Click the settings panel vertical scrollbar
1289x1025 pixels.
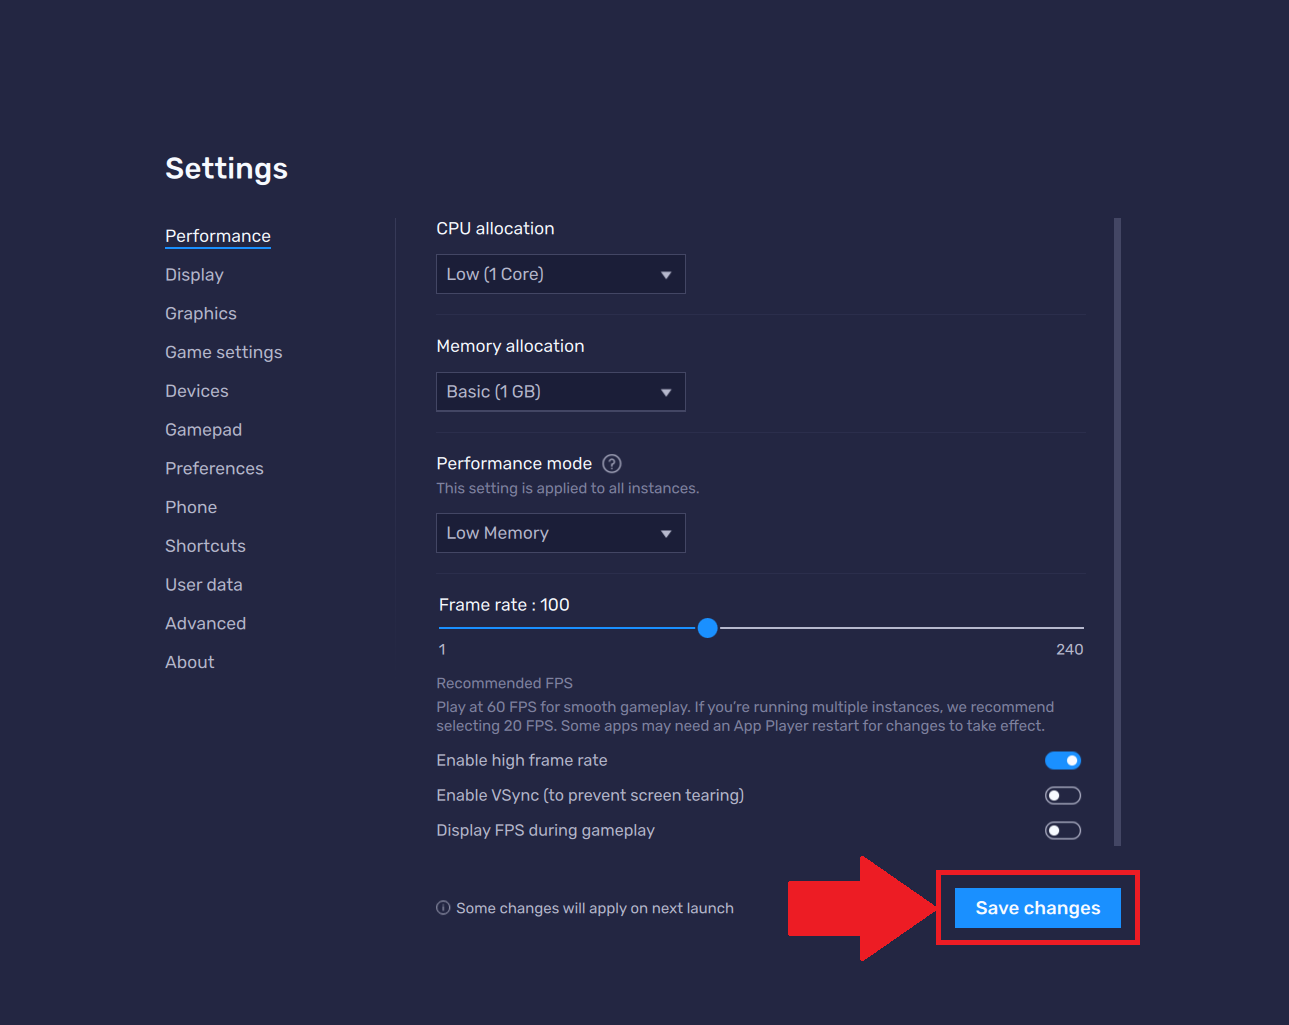click(x=1117, y=530)
